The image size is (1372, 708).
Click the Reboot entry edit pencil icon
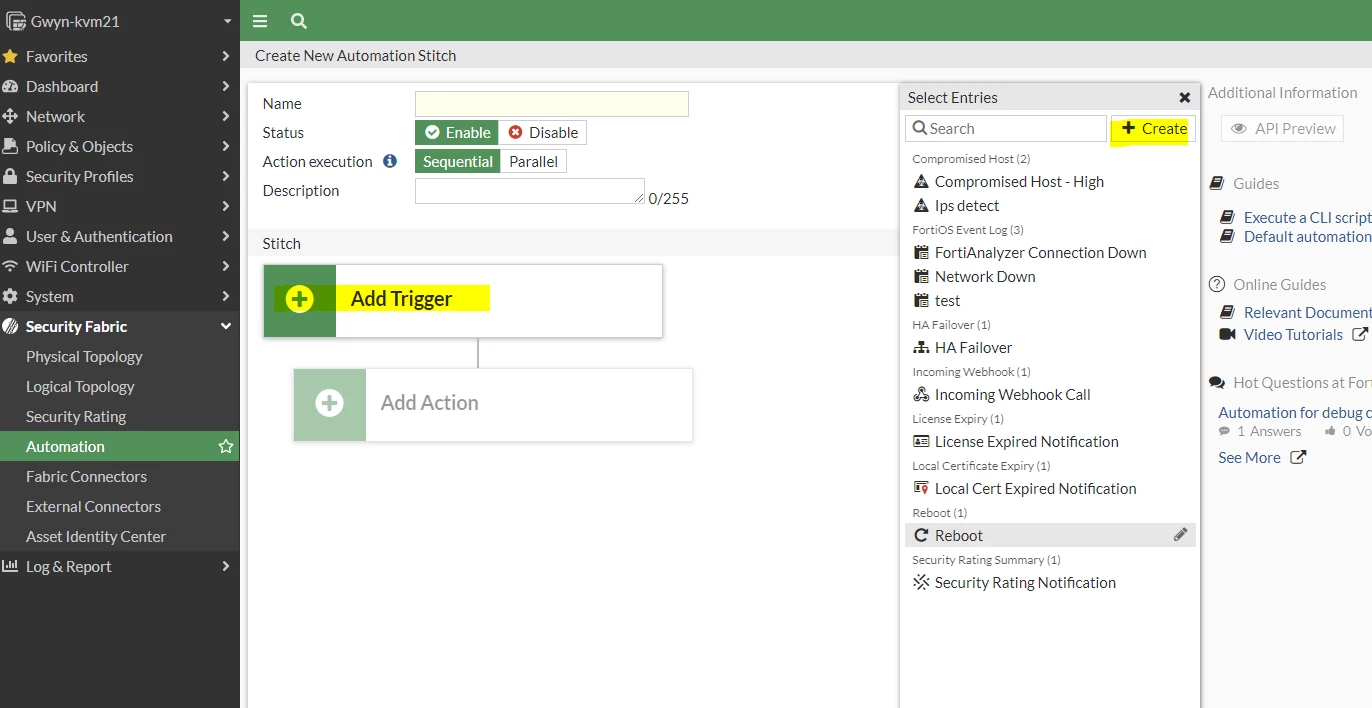1181,535
